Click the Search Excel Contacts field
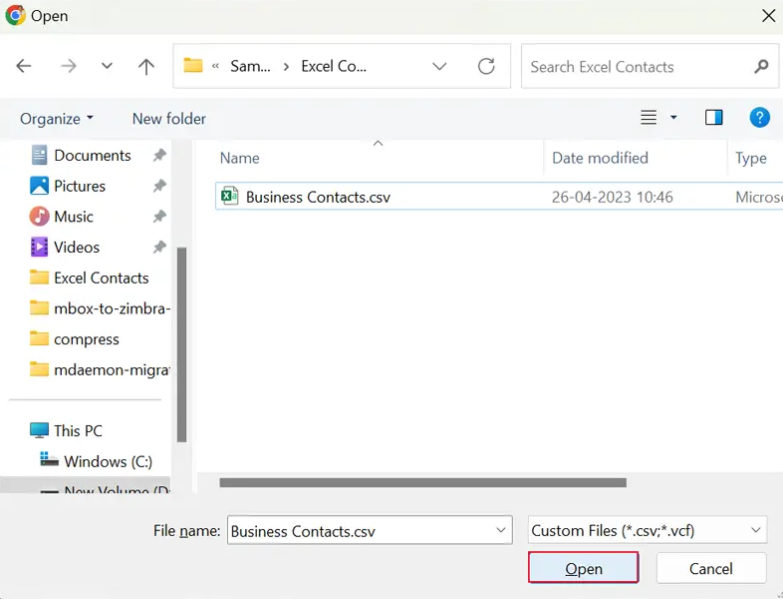 [650, 66]
